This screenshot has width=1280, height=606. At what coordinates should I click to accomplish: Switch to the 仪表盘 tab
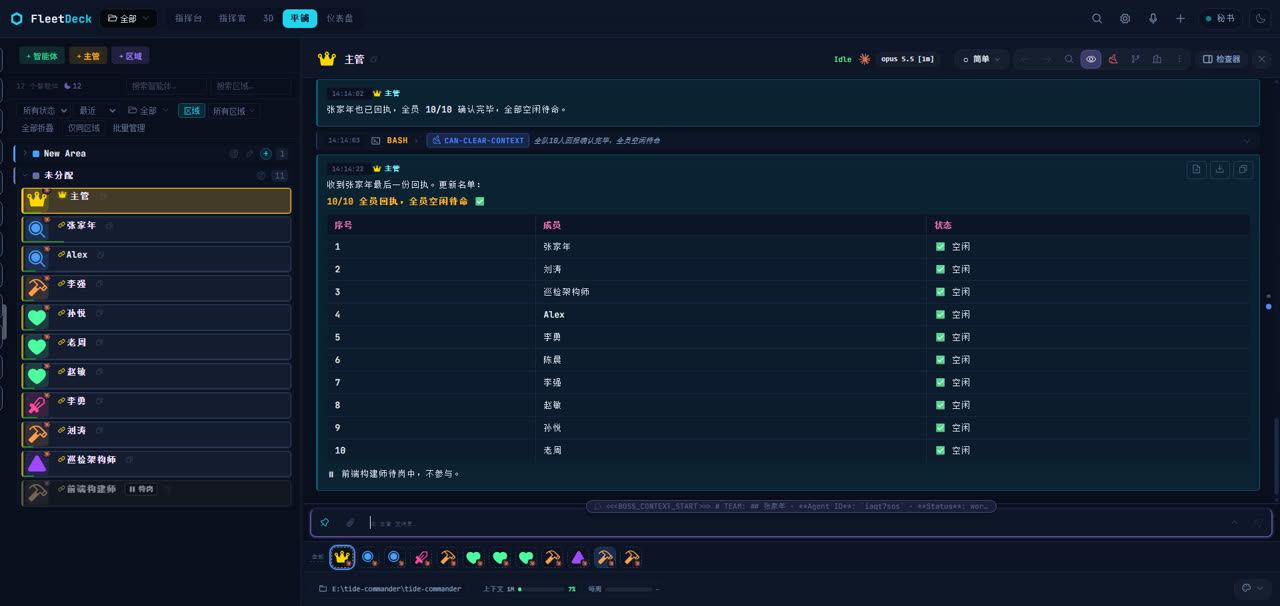(x=339, y=18)
